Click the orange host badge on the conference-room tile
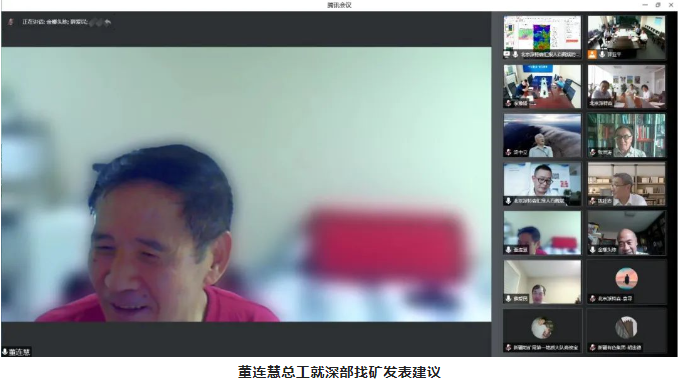This screenshot has height=389, width=691. [593, 55]
